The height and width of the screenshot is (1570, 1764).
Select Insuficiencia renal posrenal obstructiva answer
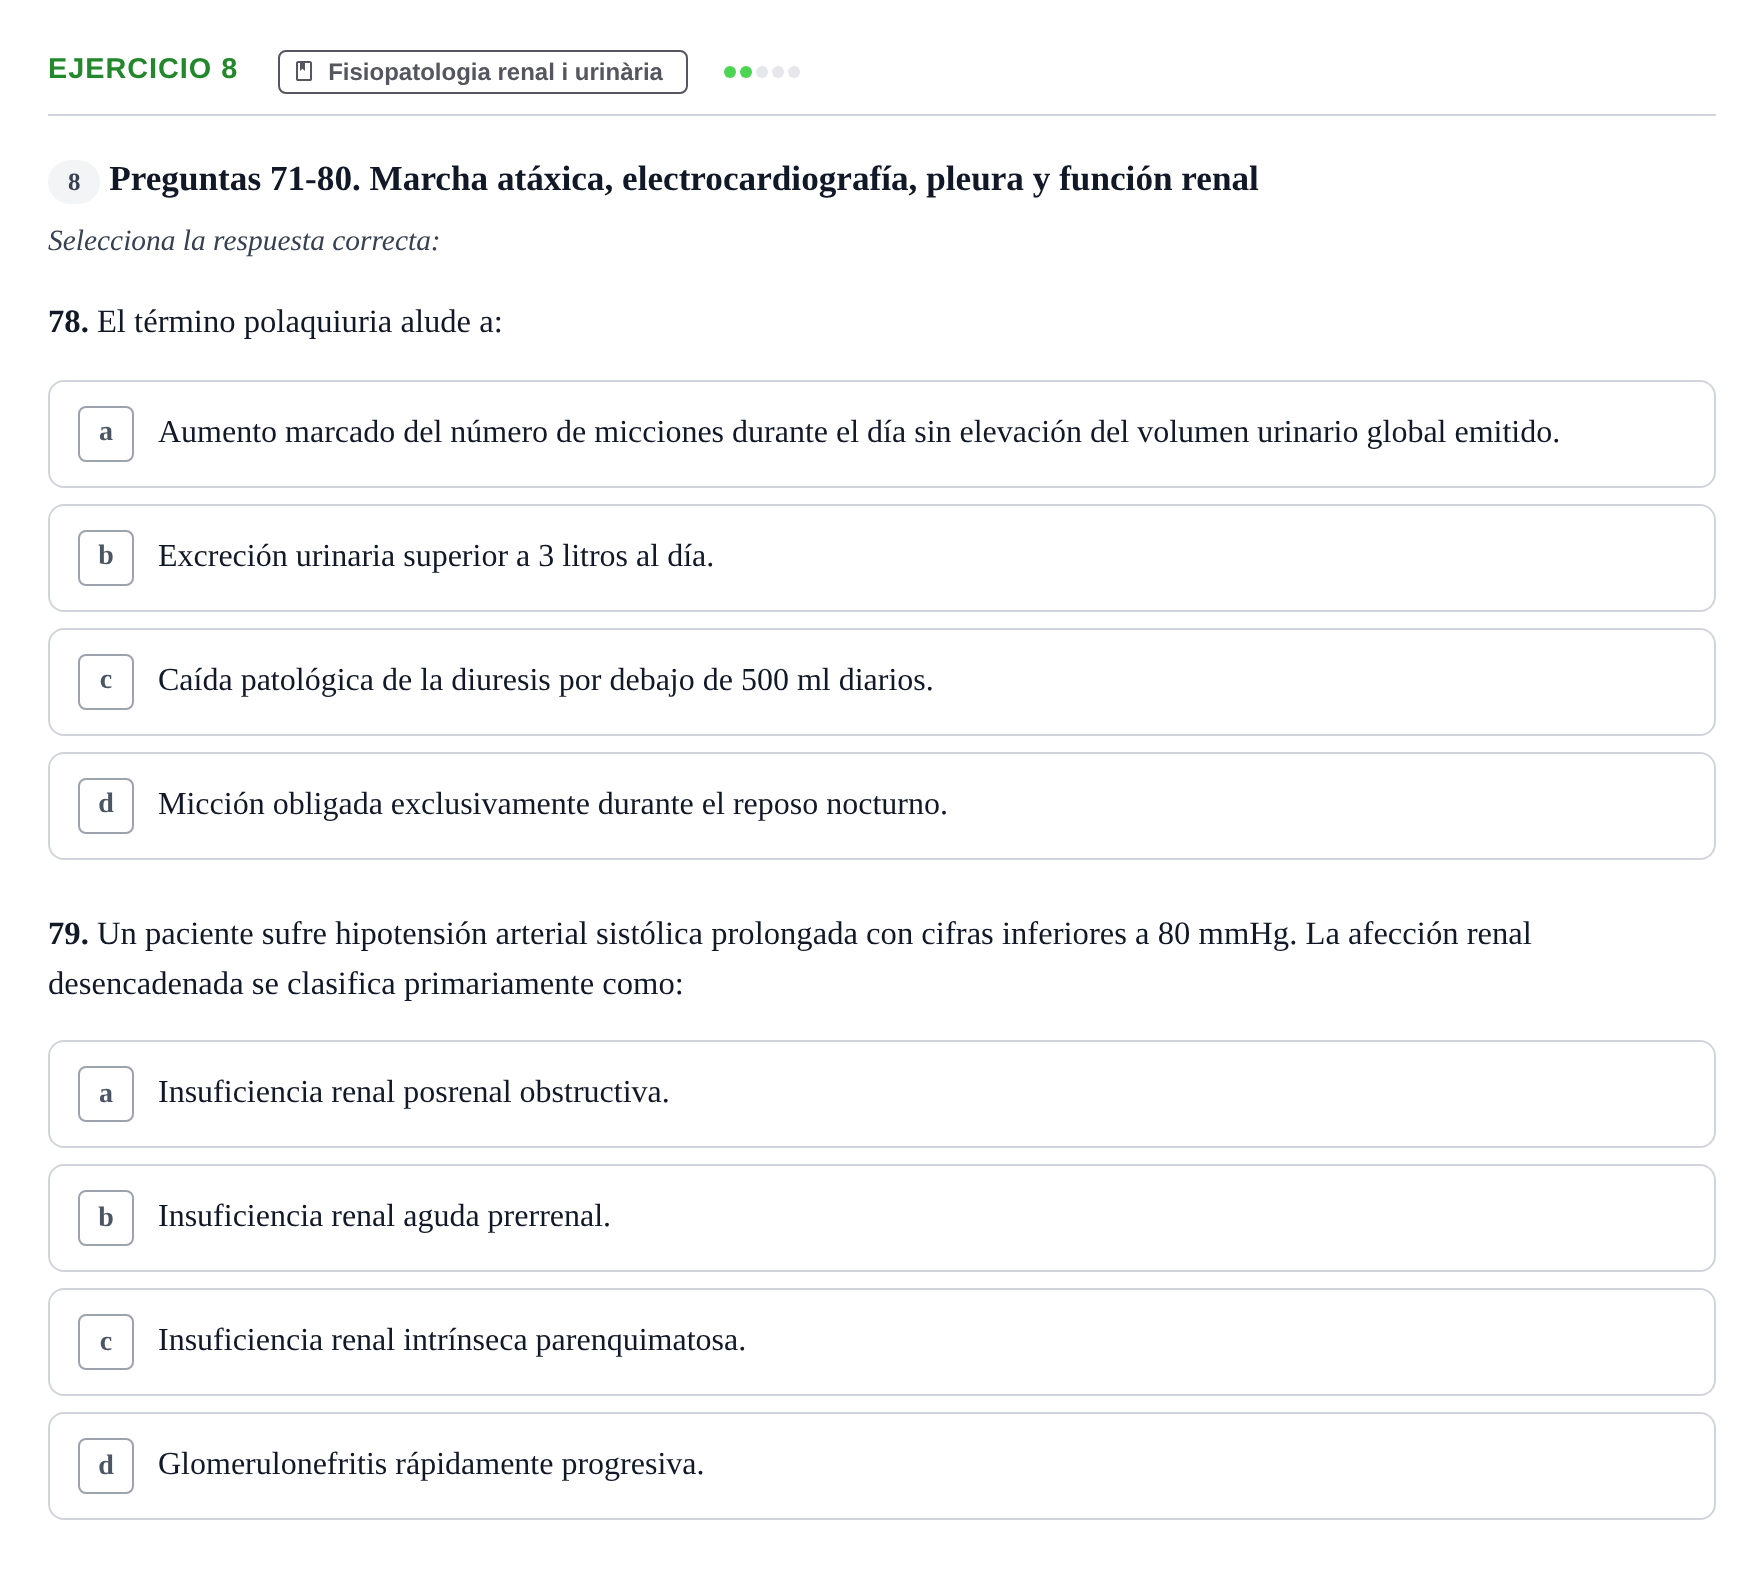pos(881,1094)
